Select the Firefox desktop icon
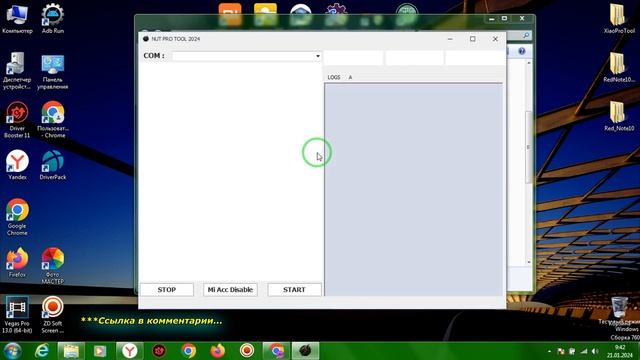 [17, 262]
